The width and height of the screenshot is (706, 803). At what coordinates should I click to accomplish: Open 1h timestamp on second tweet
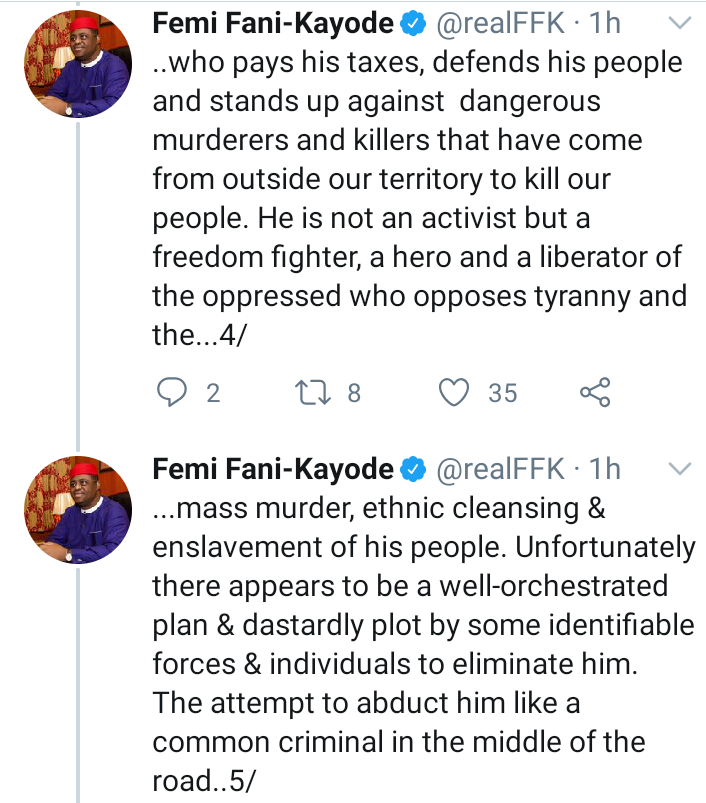point(605,470)
